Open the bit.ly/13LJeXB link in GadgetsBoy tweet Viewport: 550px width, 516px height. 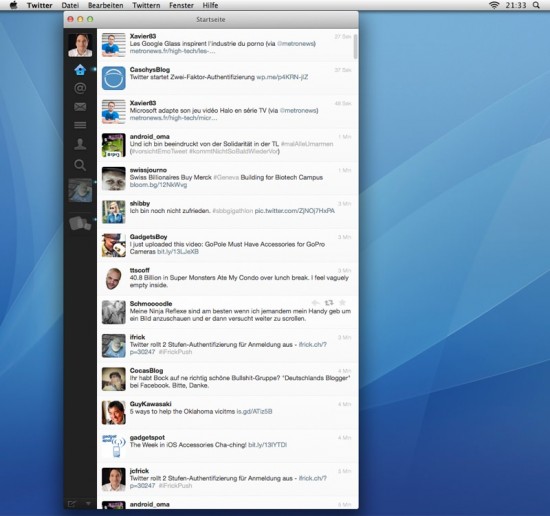coord(178,252)
